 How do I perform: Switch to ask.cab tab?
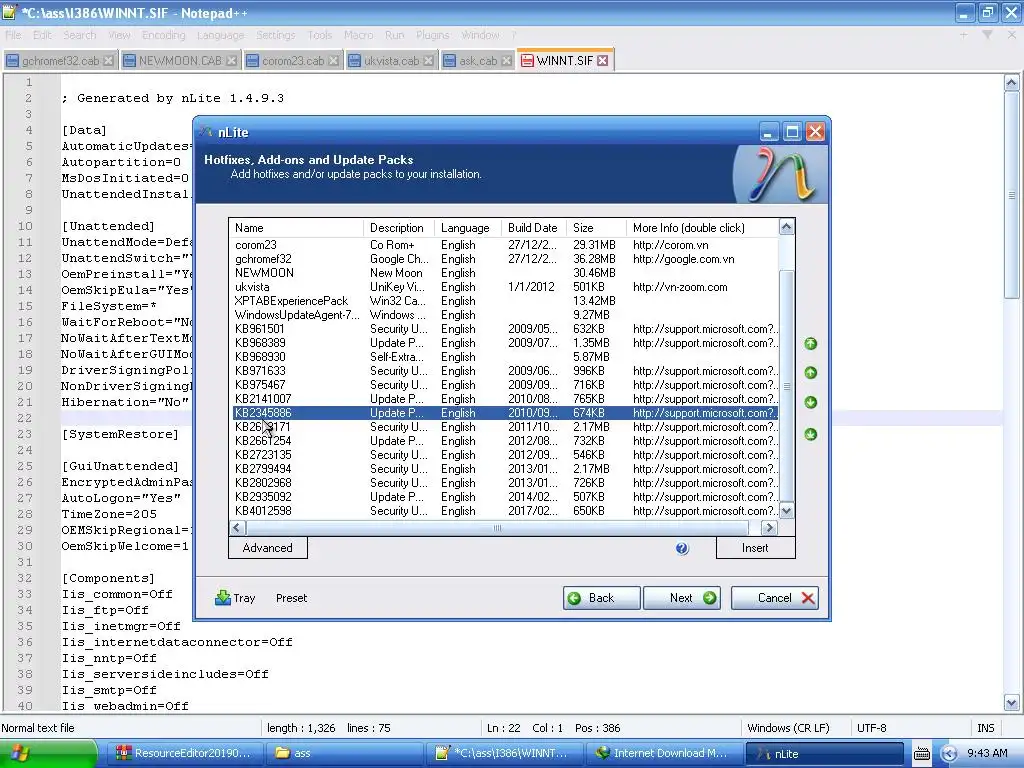coord(477,61)
